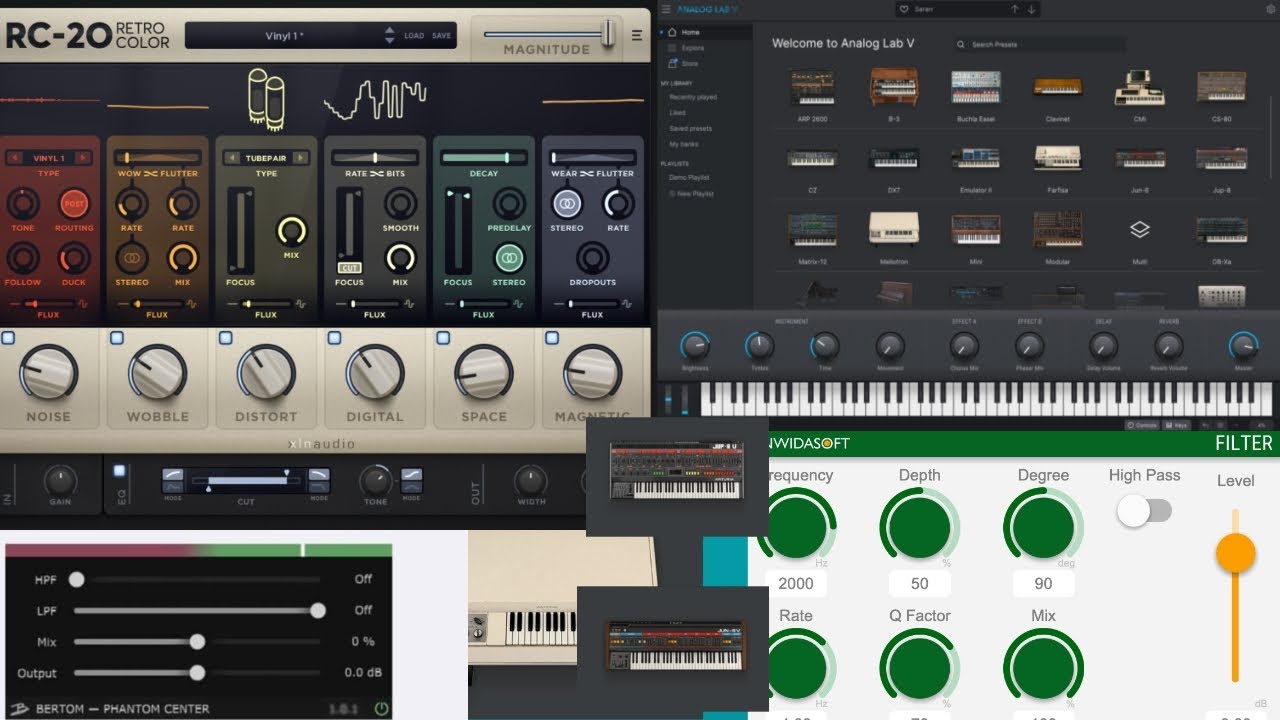The image size is (1280, 720).
Task: Click the Noise module Flux waveform icon
Action: (83, 303)
